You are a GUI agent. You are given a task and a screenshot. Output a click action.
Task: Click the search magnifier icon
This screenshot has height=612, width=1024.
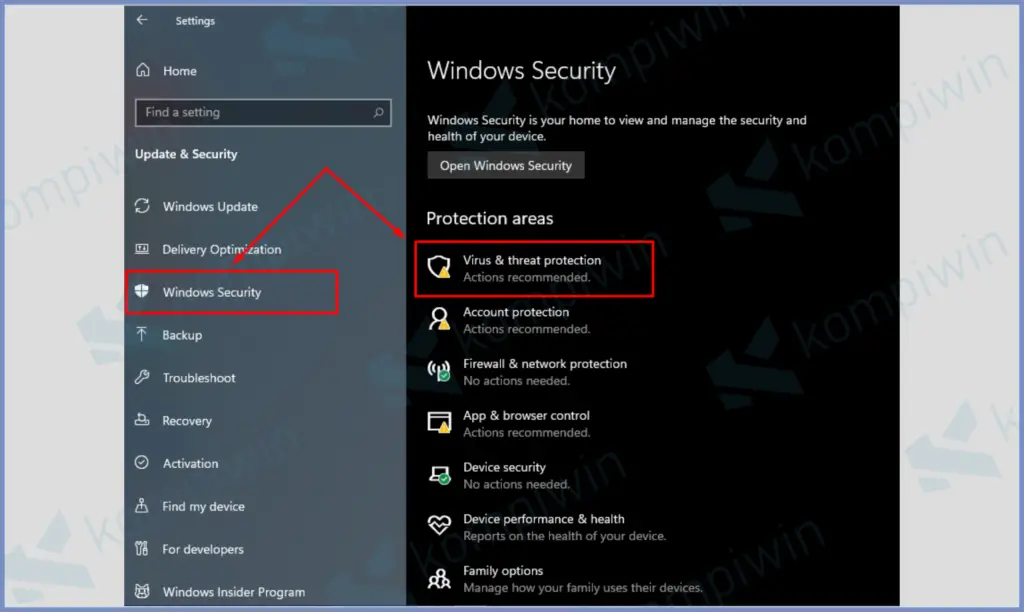coord(378,113)
